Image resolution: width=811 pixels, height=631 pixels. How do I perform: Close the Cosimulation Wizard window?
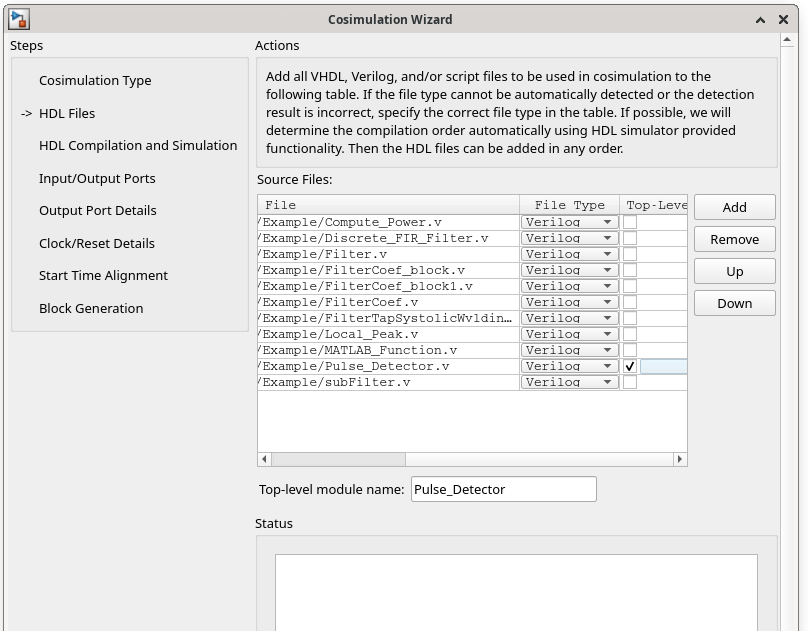point(784,19)
